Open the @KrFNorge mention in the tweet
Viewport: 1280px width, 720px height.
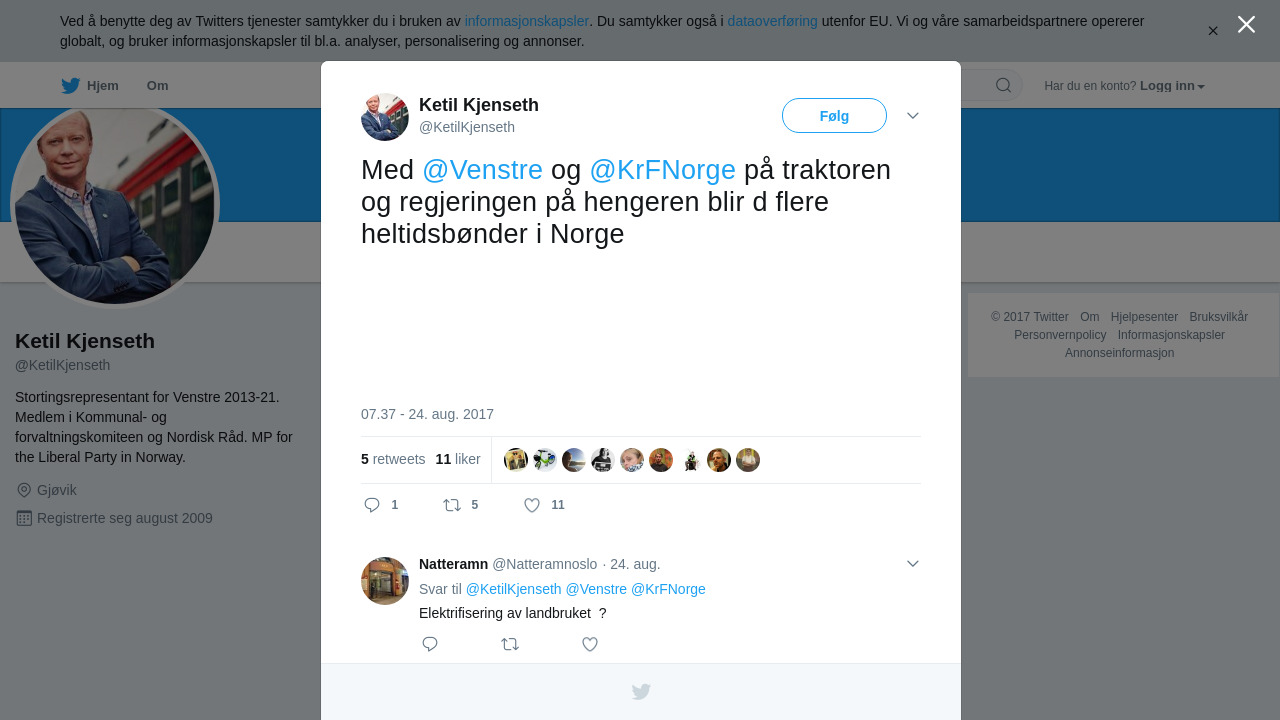tap(663, 170)
